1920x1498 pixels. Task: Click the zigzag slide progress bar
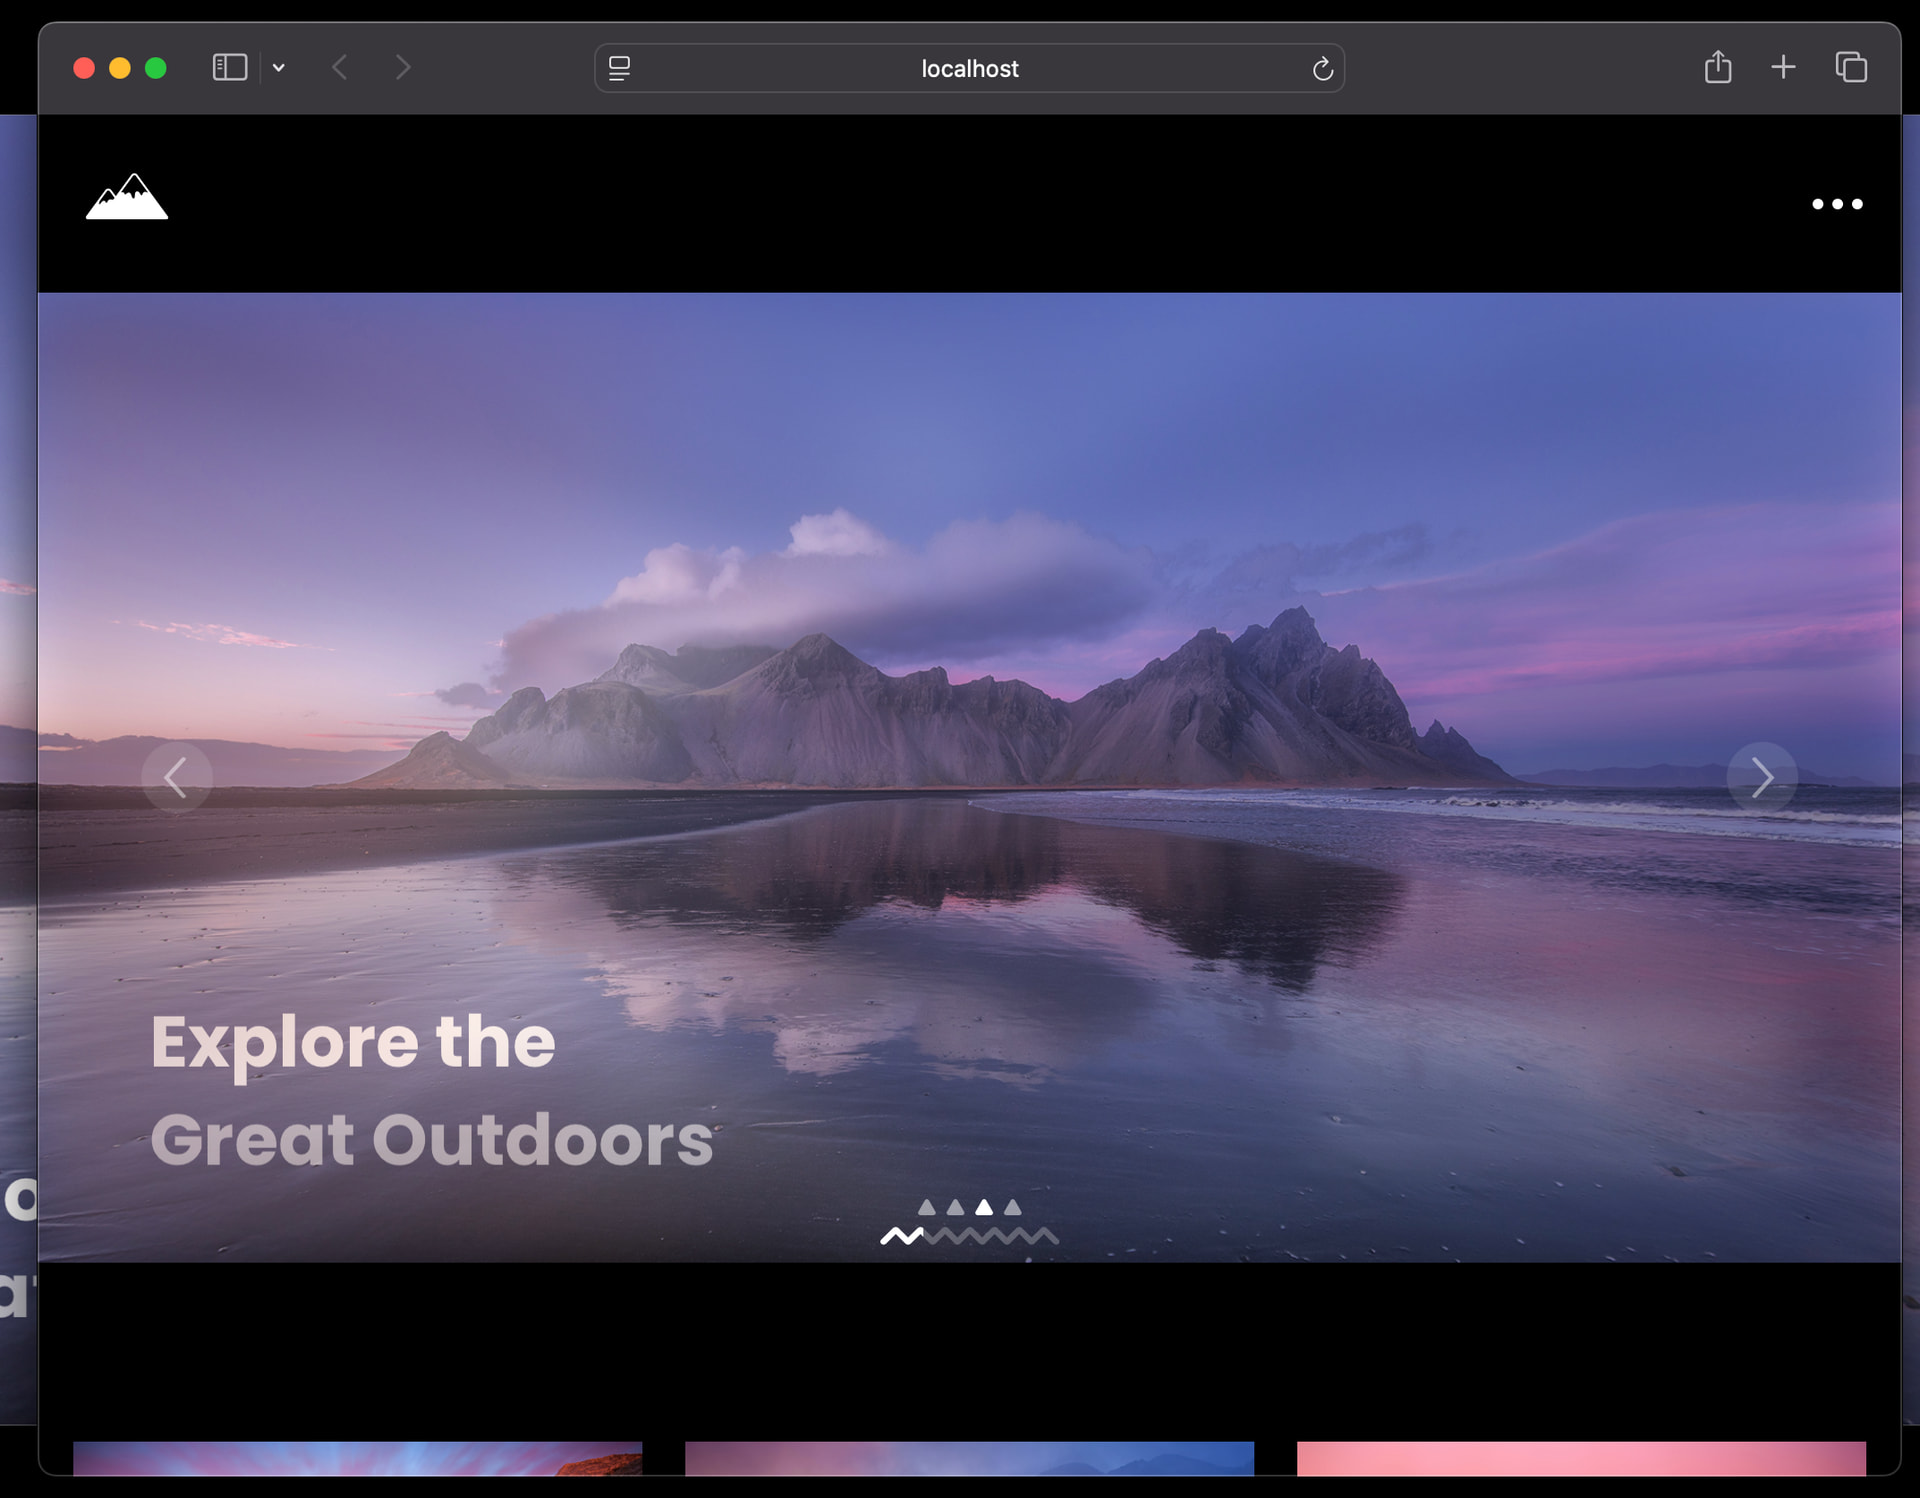tap(969, 1237)
